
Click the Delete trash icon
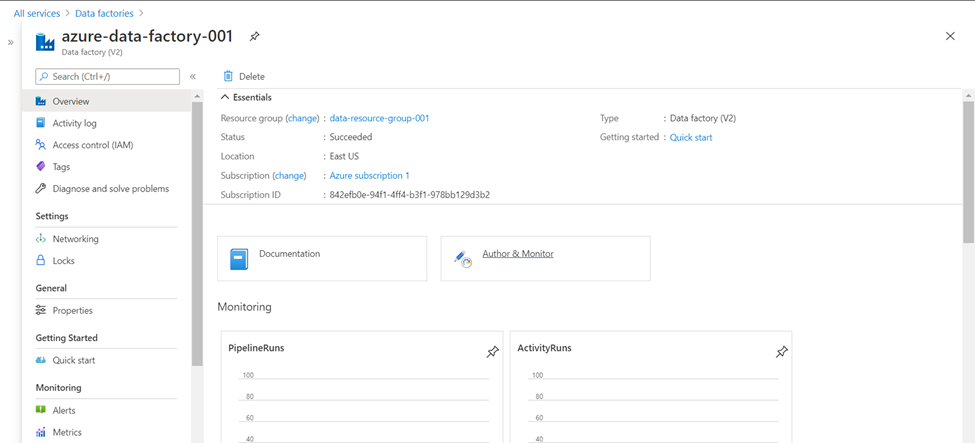click(x=228, y=76)
